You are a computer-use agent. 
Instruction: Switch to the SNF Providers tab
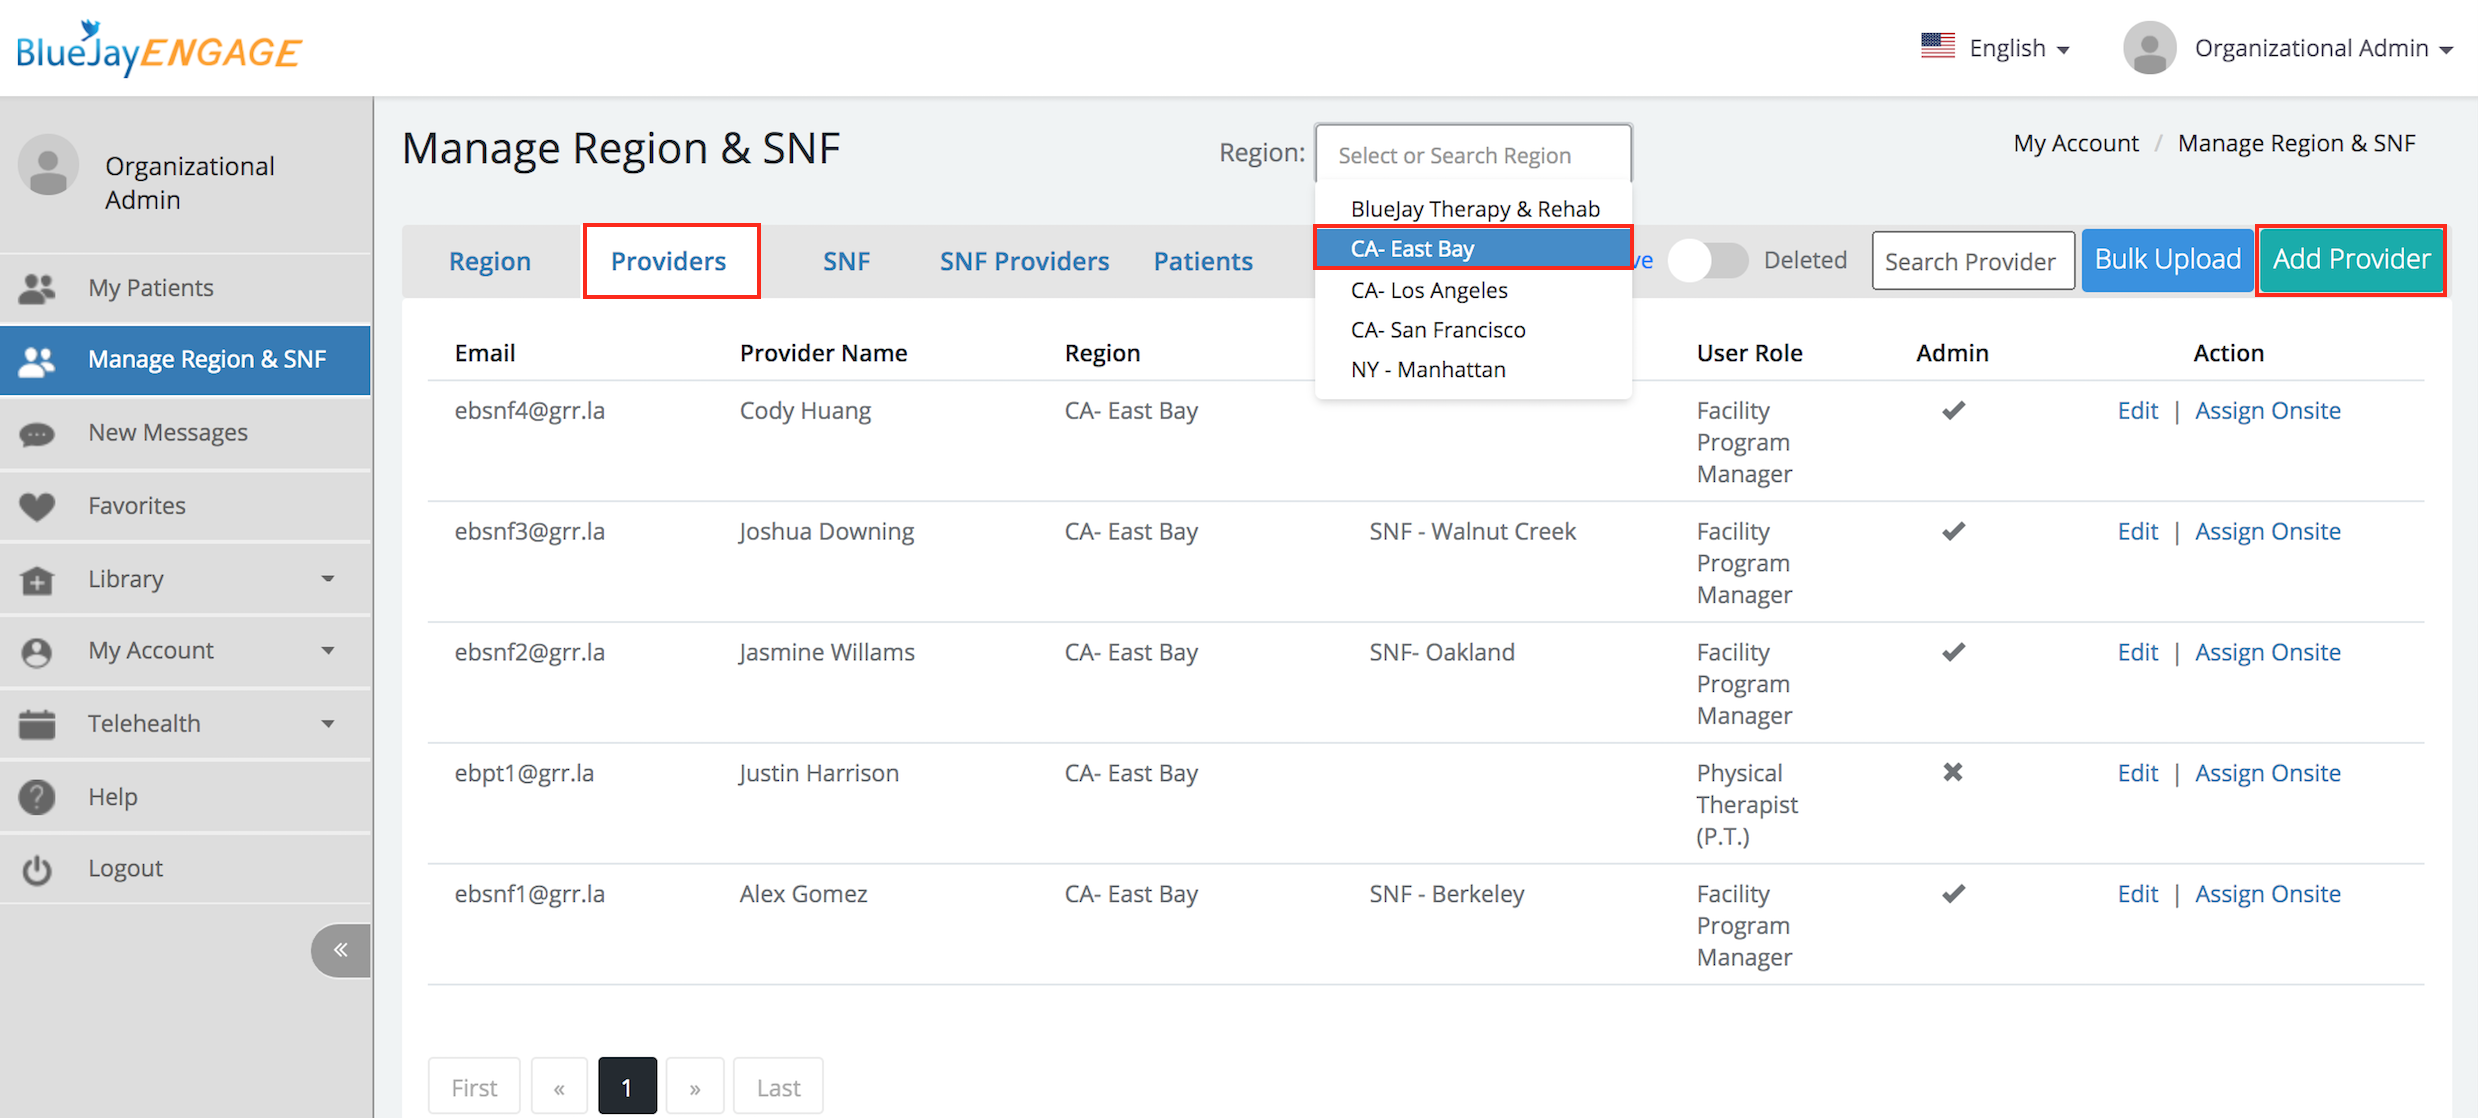1024,261
